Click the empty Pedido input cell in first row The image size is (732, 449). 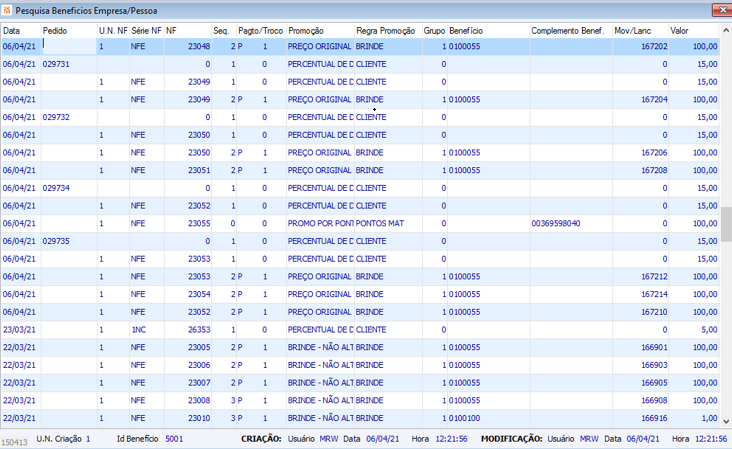click(x=69, y=46)
